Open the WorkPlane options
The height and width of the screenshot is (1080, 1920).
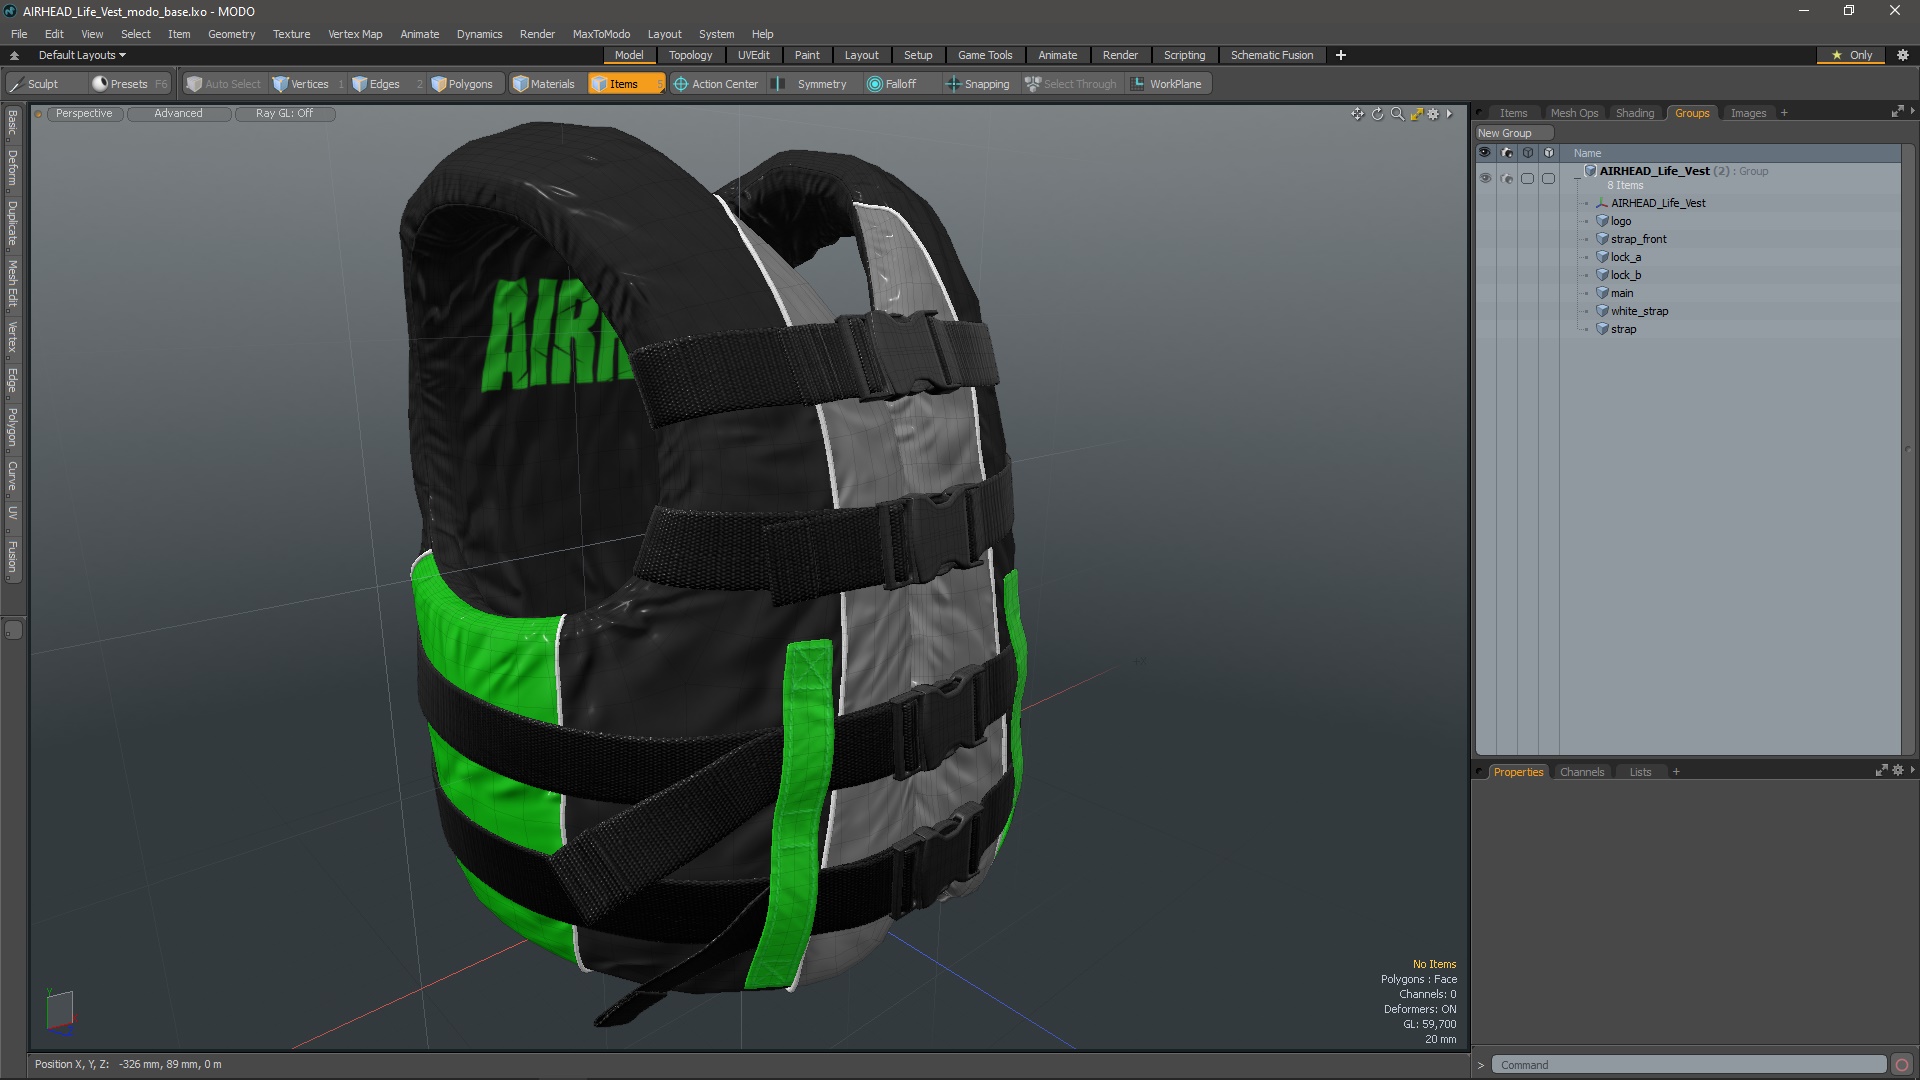point(1166,84)
